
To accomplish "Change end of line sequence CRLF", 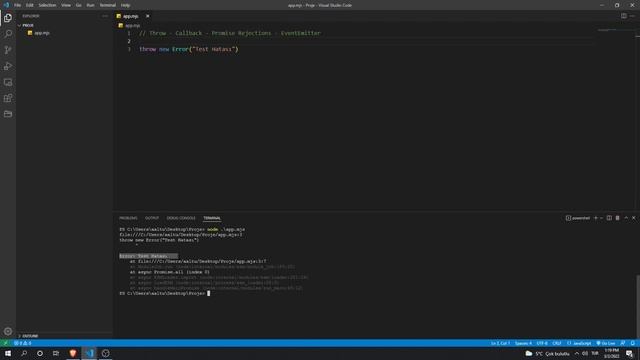I will (x=557, y=343).
